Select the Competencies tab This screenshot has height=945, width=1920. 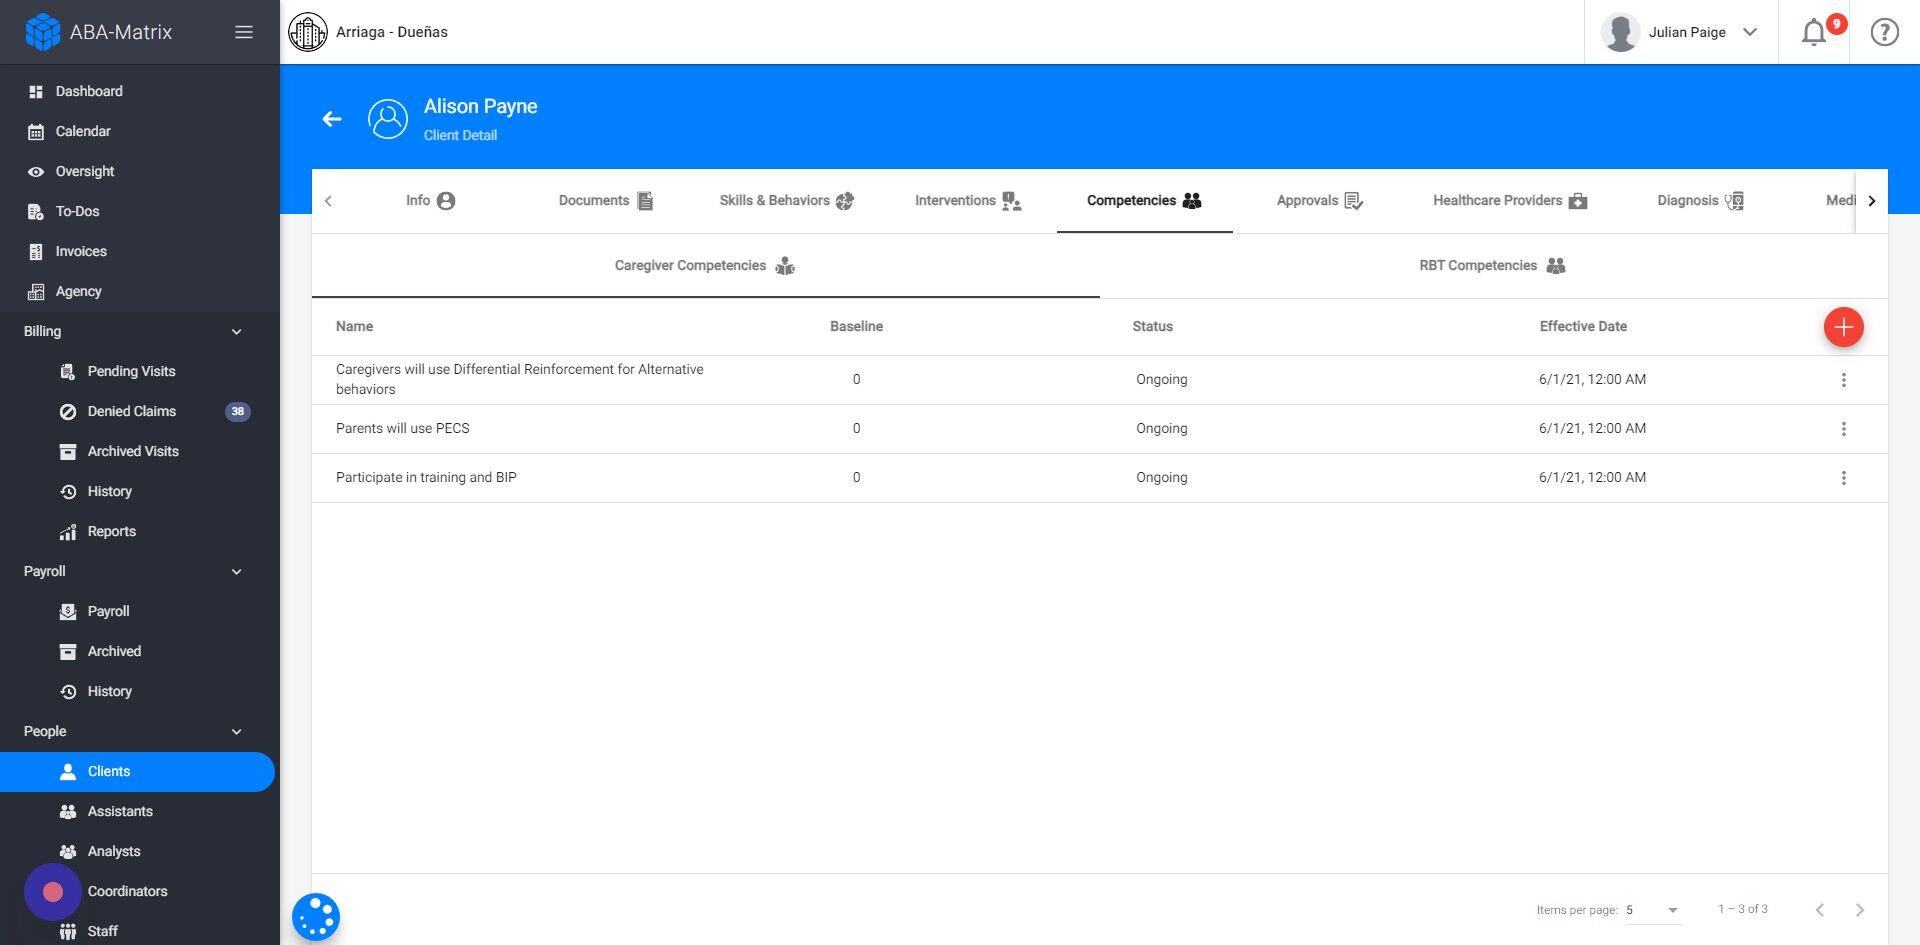click(1144, 201)
